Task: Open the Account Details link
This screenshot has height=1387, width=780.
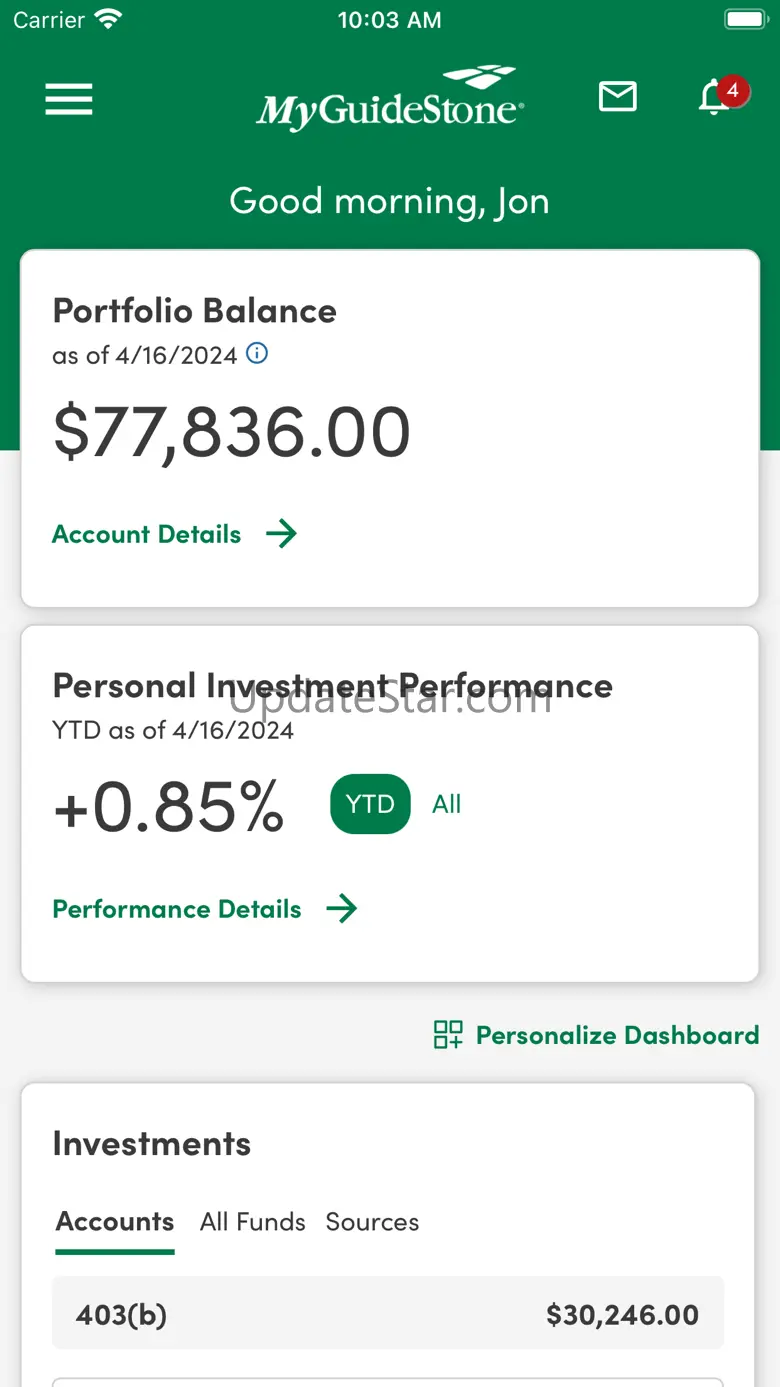Action: point(147,534)
